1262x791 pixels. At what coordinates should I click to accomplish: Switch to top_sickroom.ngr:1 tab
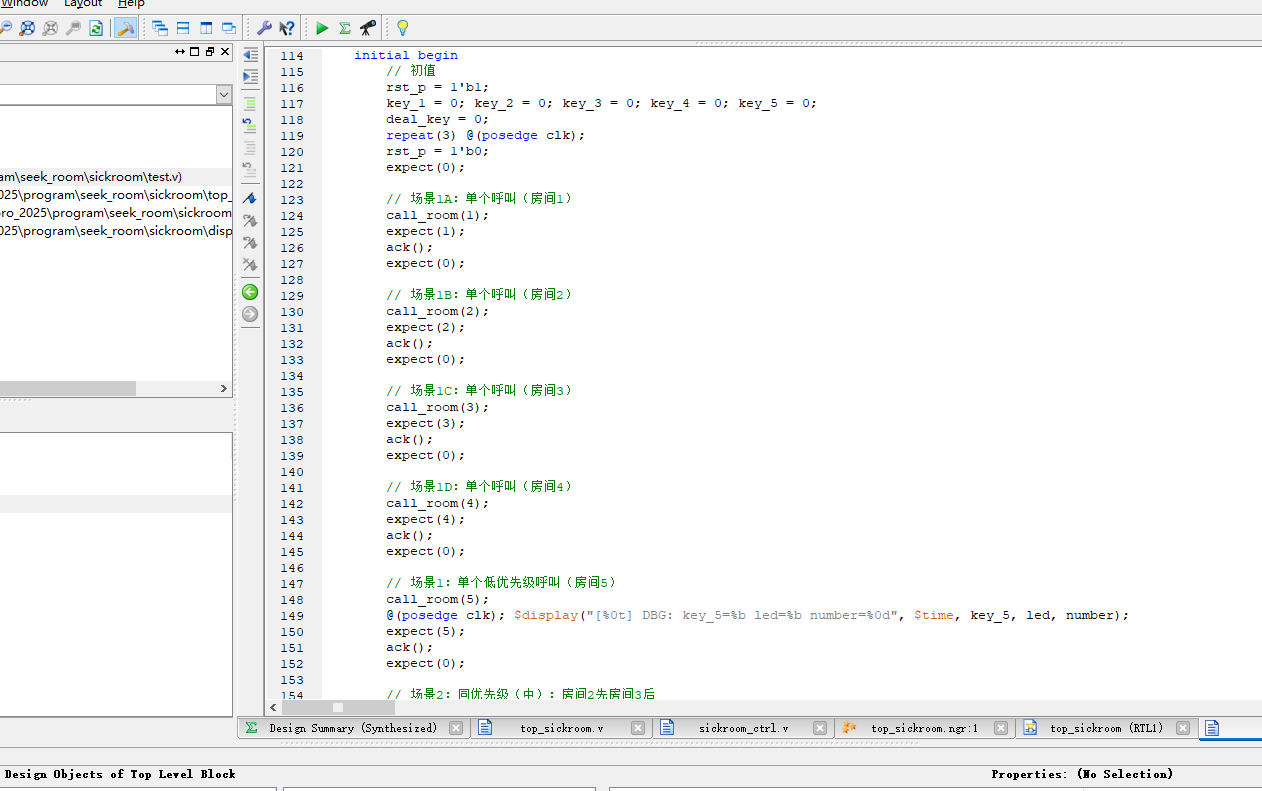point(925,728)
